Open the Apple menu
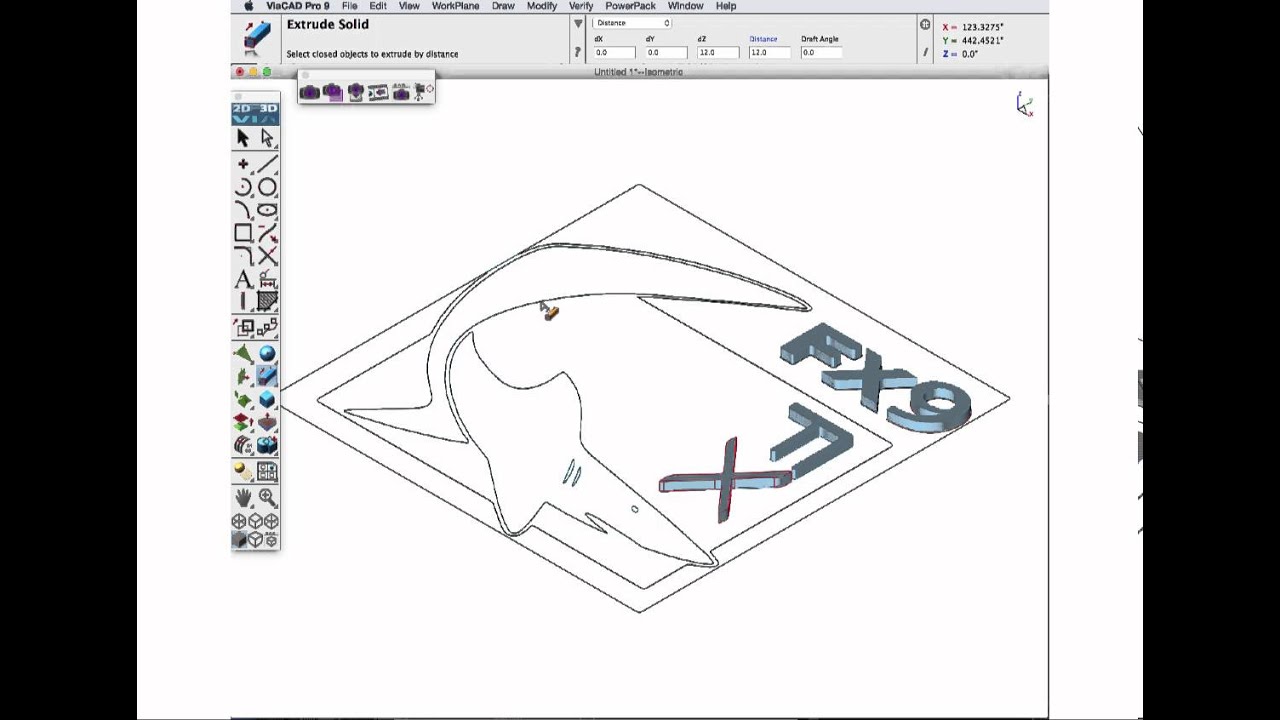Screen dimensions: 1280x720 [249, 6]
